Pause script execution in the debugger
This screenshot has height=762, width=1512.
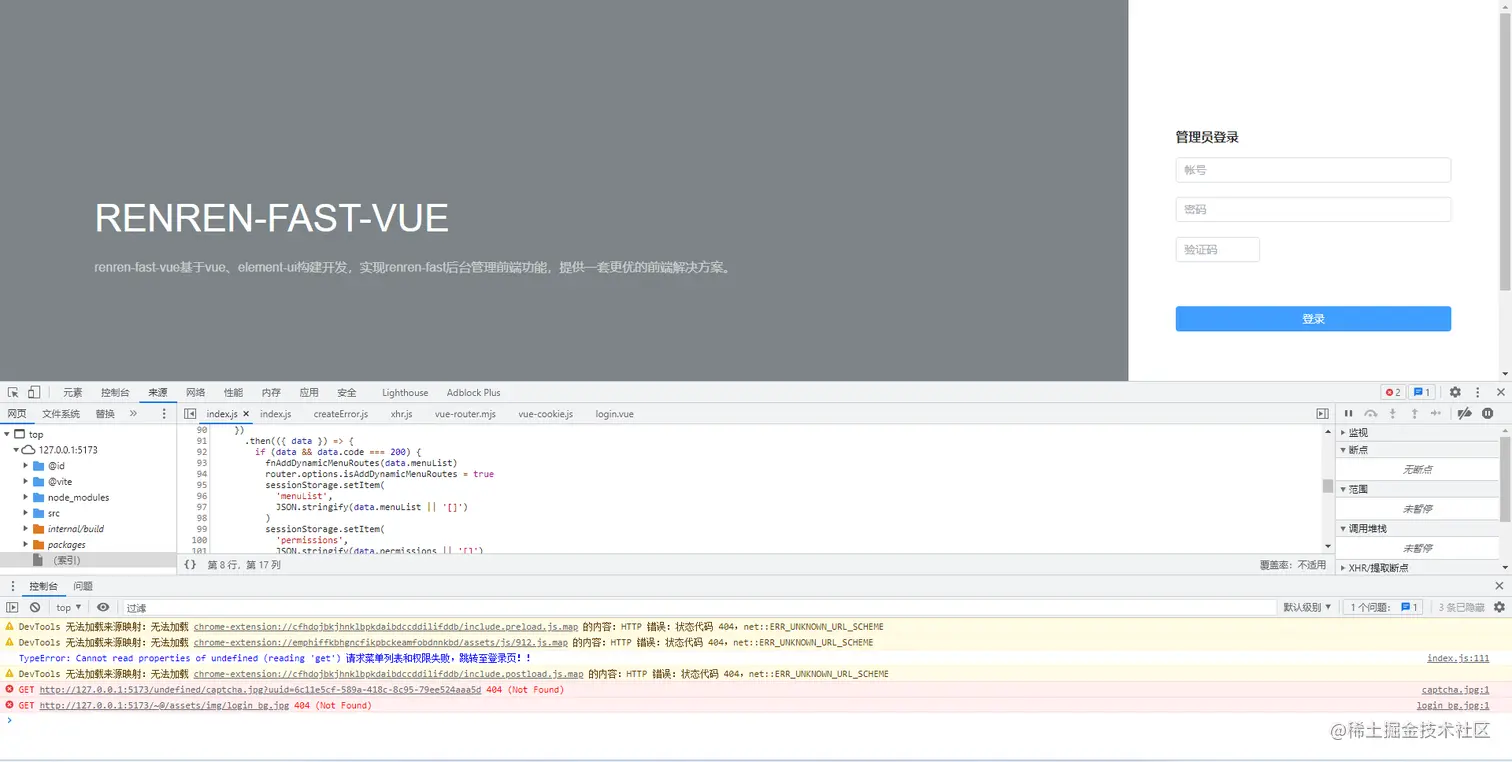coord(1348,414)
